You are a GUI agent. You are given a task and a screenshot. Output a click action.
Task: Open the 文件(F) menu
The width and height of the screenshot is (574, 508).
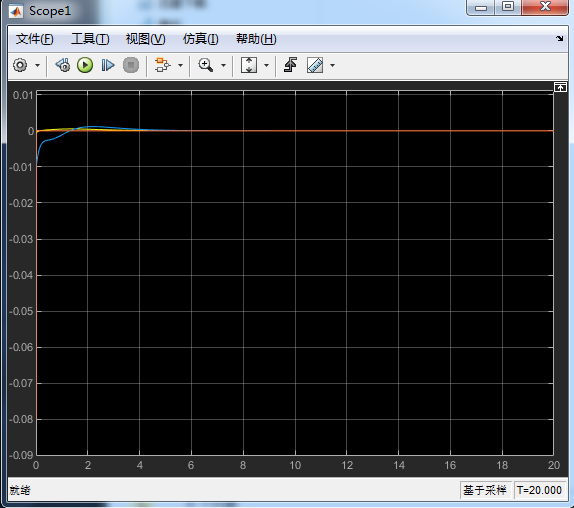[34, 39]
